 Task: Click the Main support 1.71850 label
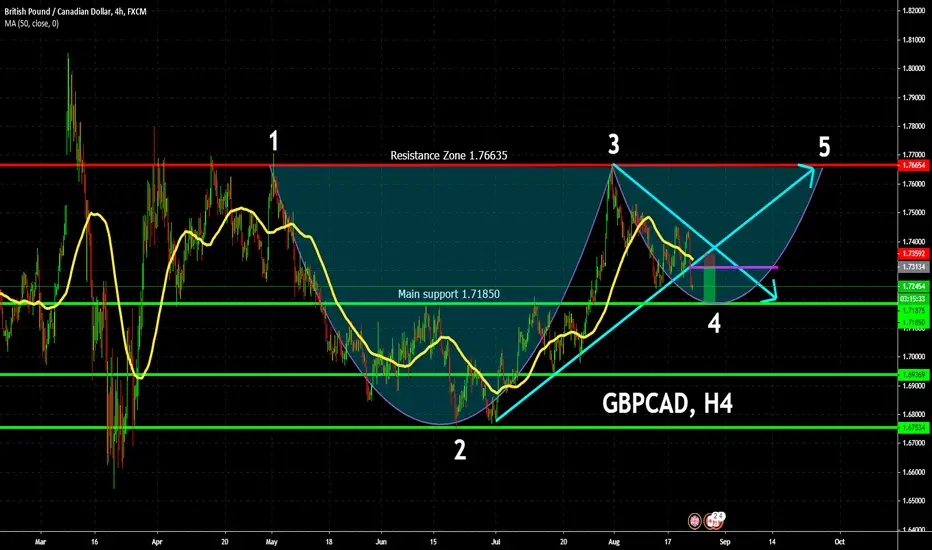[x=449, y=294]
